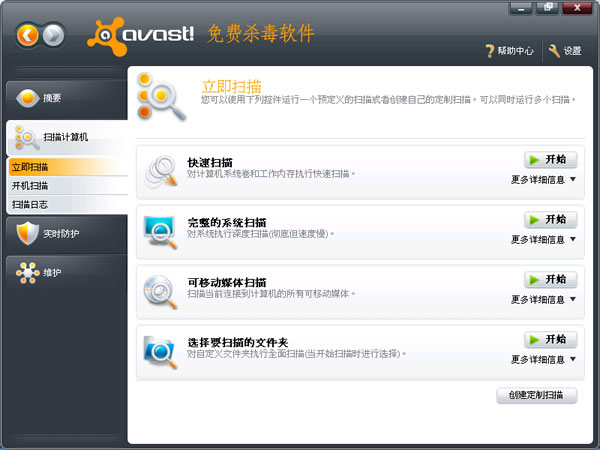Click the grey forward arrow button
The width and height of the screenshot is (600, 450).
54,36
